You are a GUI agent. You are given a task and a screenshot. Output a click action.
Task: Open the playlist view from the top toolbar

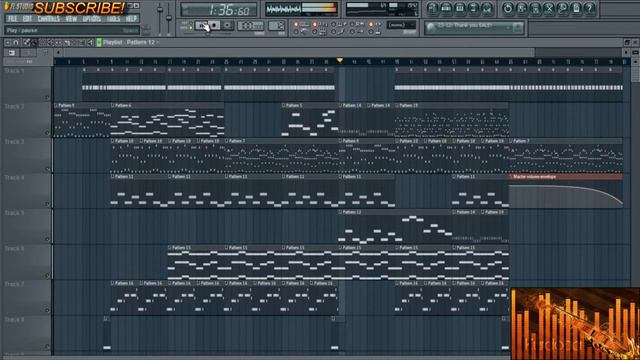pyautogui.click(x=433, y=9)
